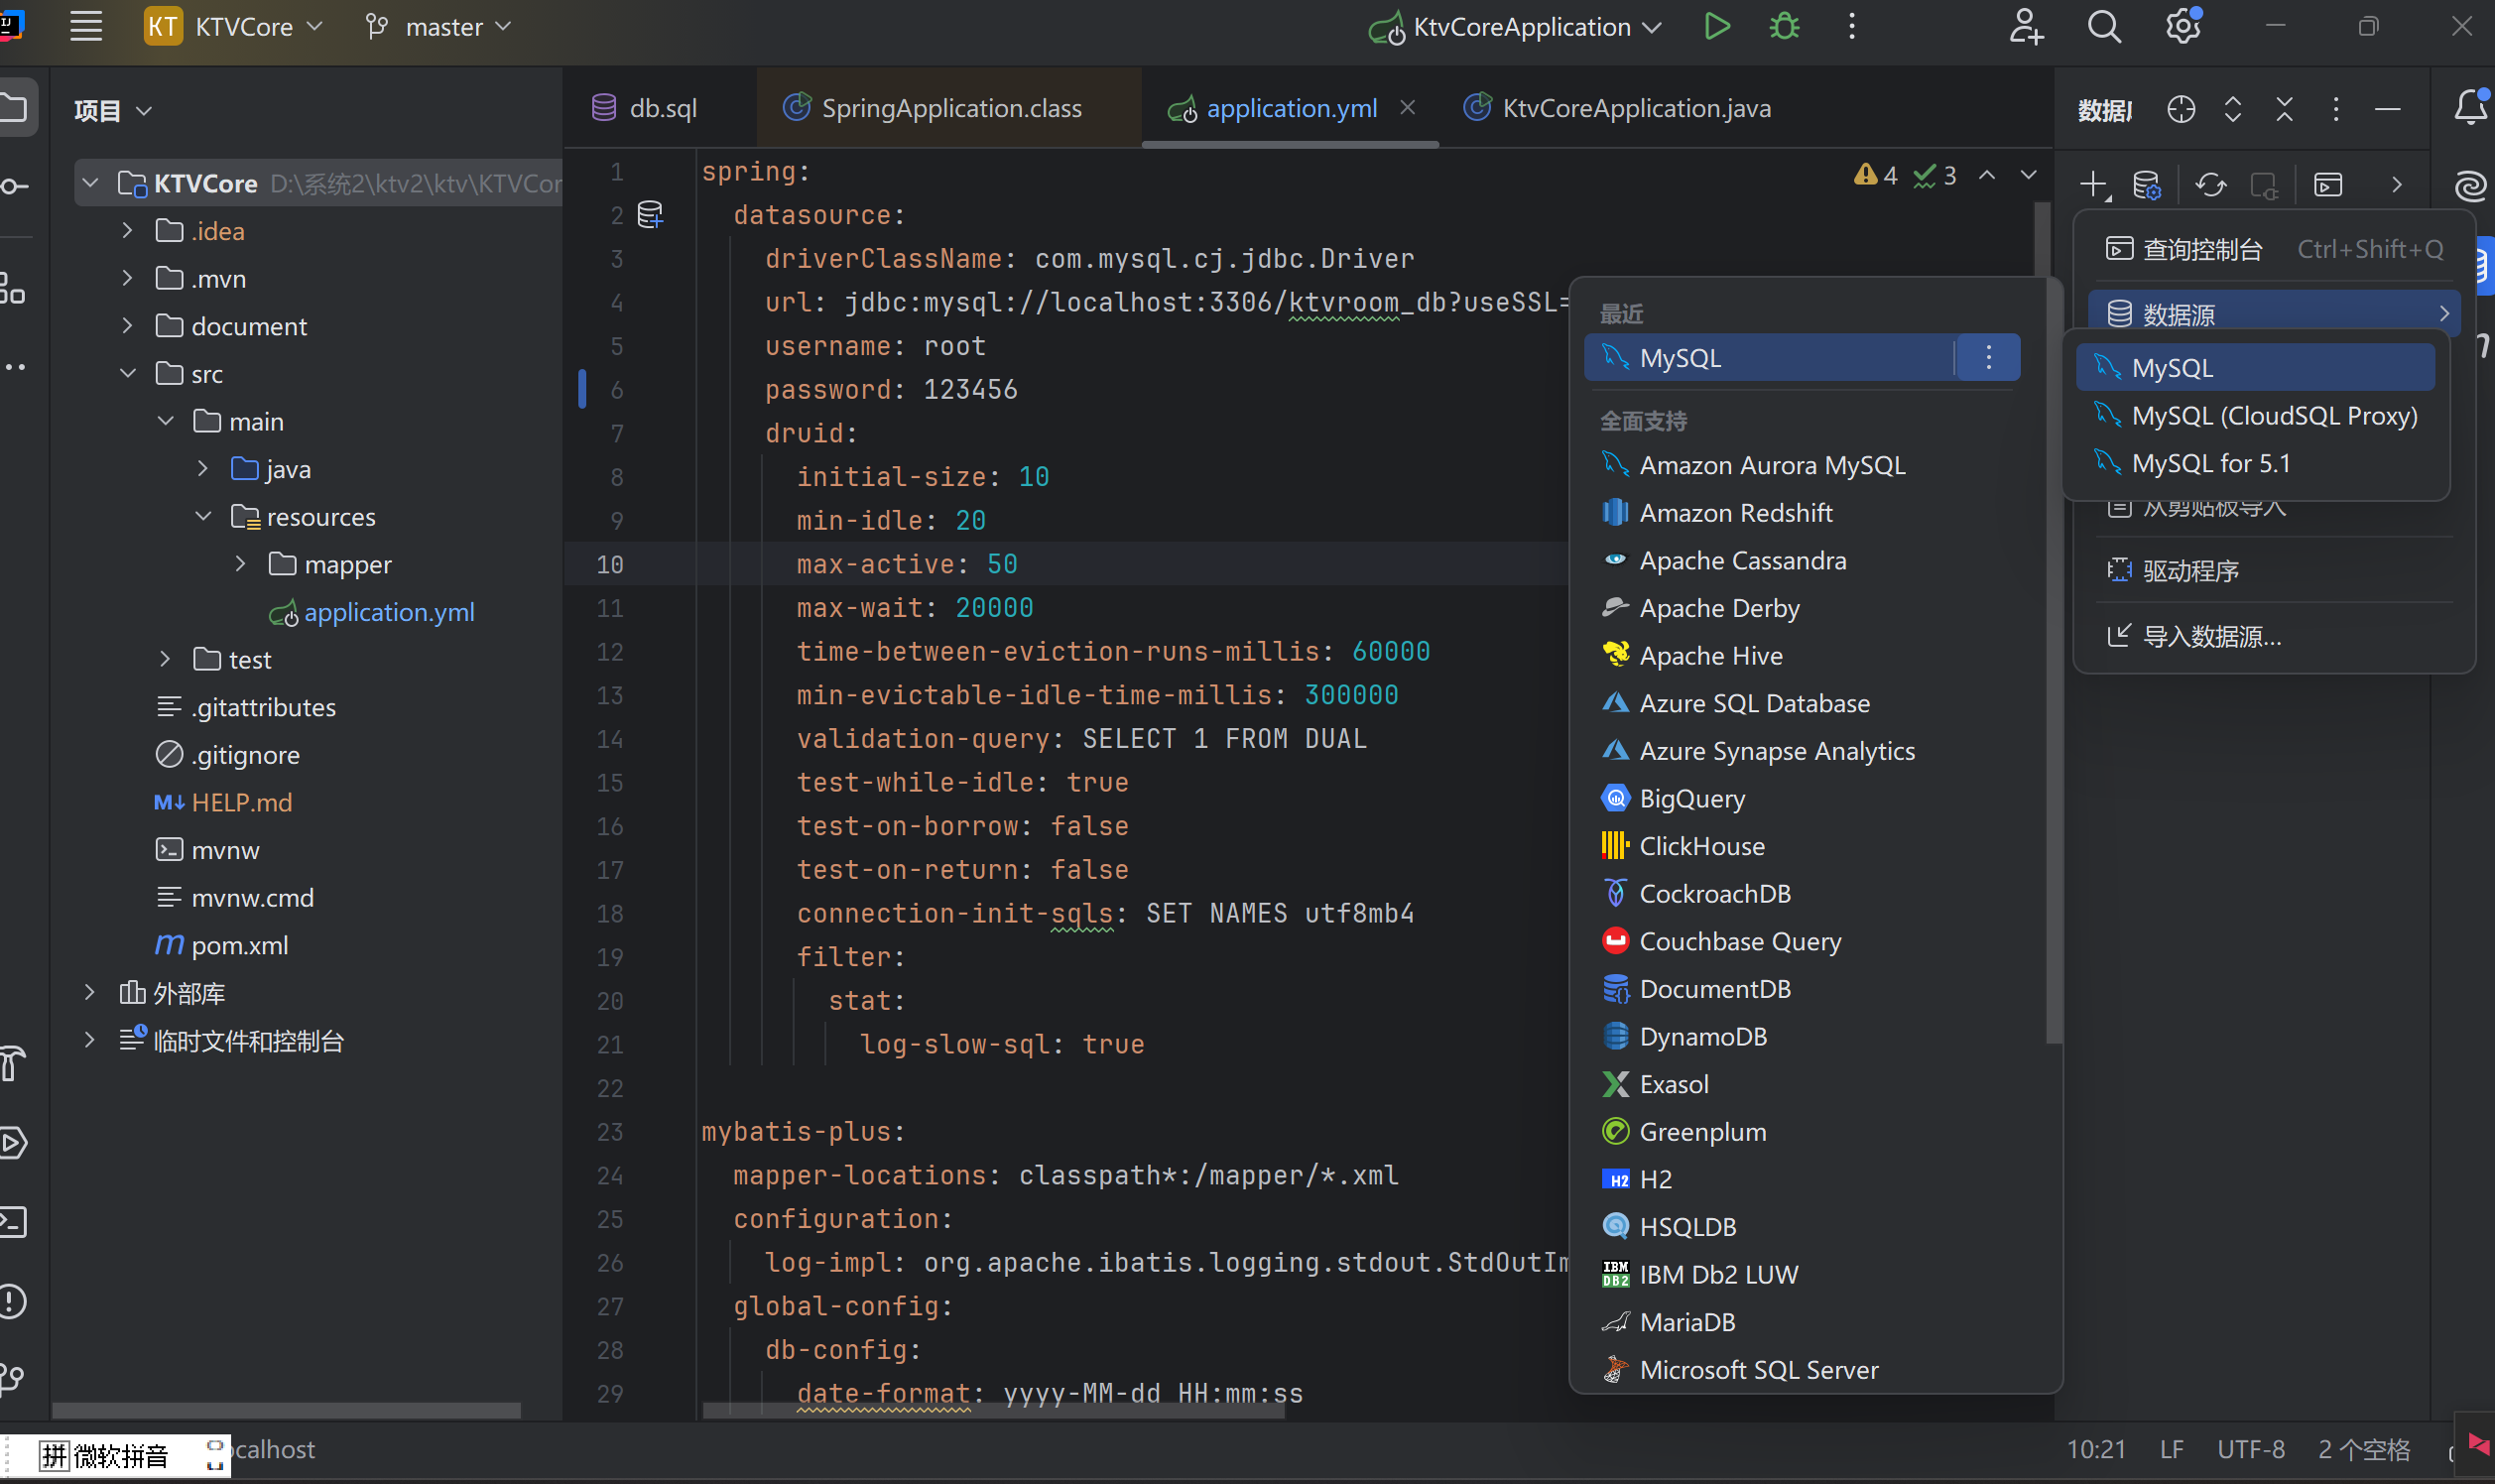
Task: Open the main hamburger menu
Action: pos(86,27)
